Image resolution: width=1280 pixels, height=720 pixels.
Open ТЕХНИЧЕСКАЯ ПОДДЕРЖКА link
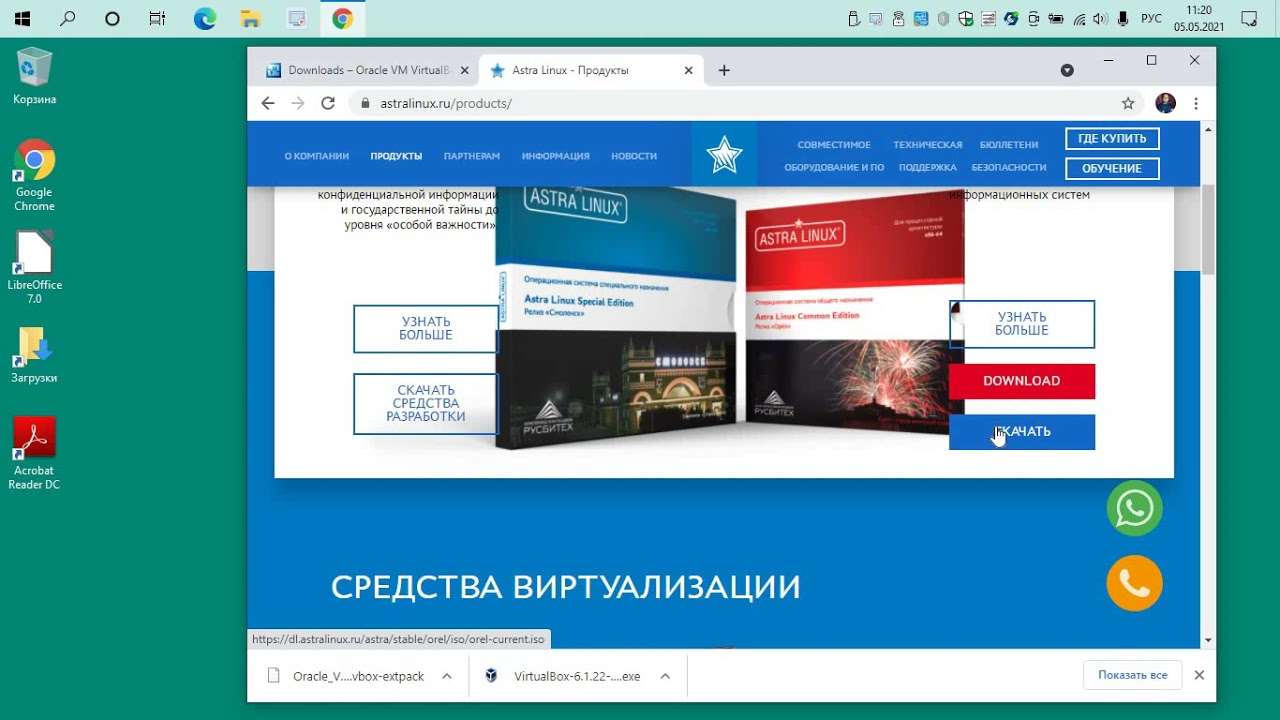(x=928, y=156)
